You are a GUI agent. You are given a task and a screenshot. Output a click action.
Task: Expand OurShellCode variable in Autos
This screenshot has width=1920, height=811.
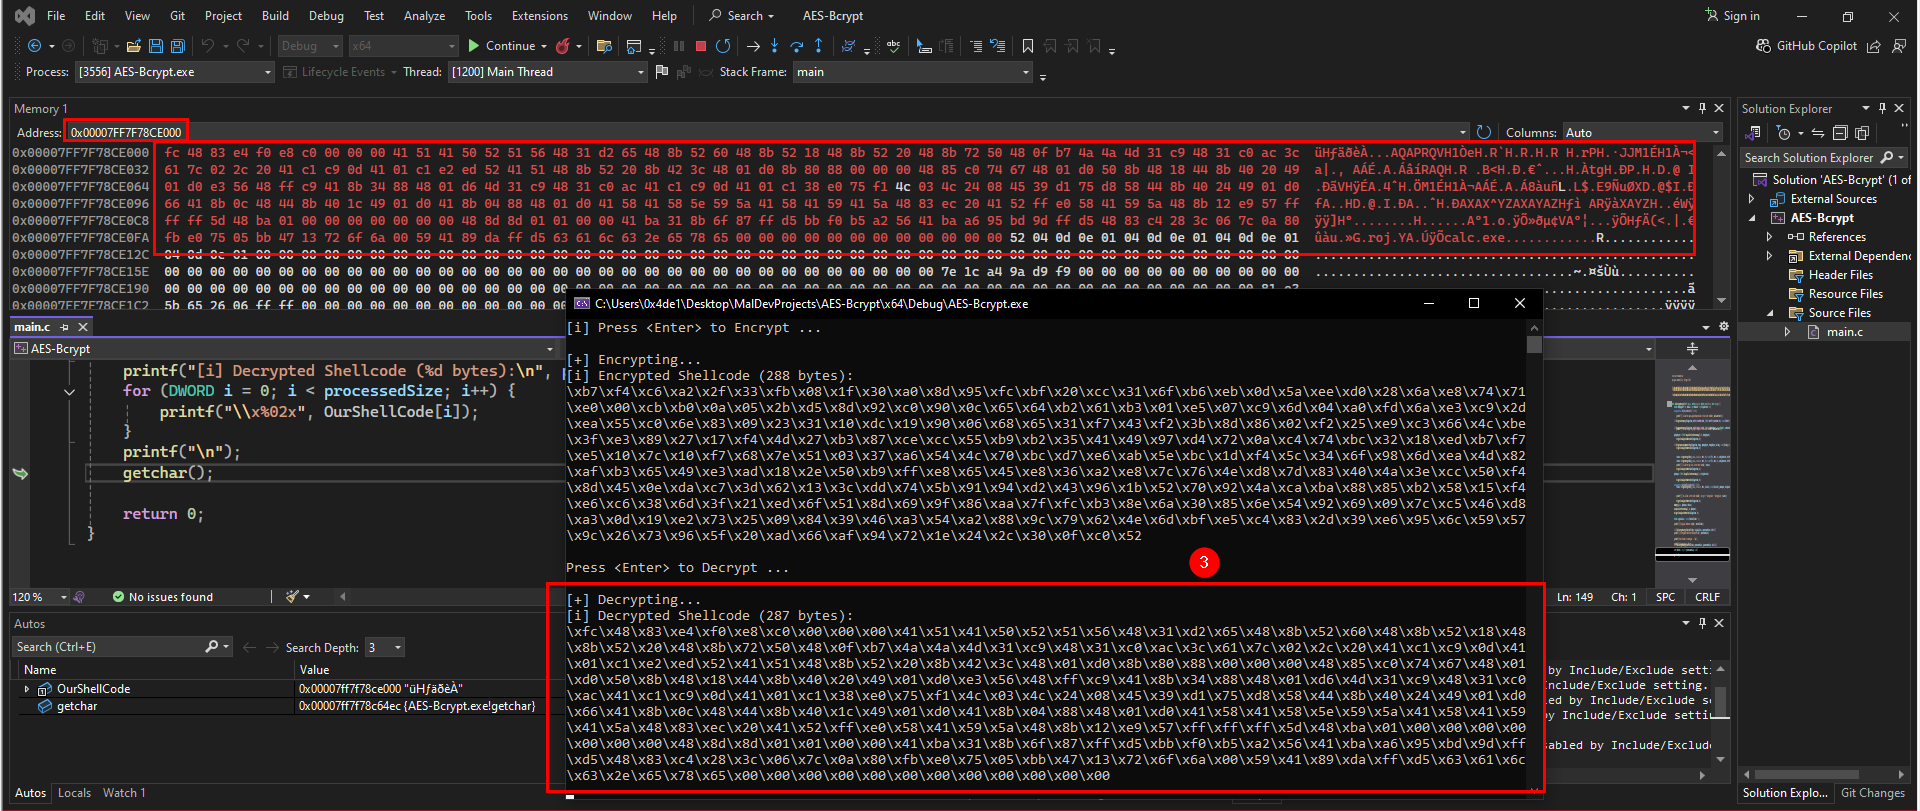point(27,689)
